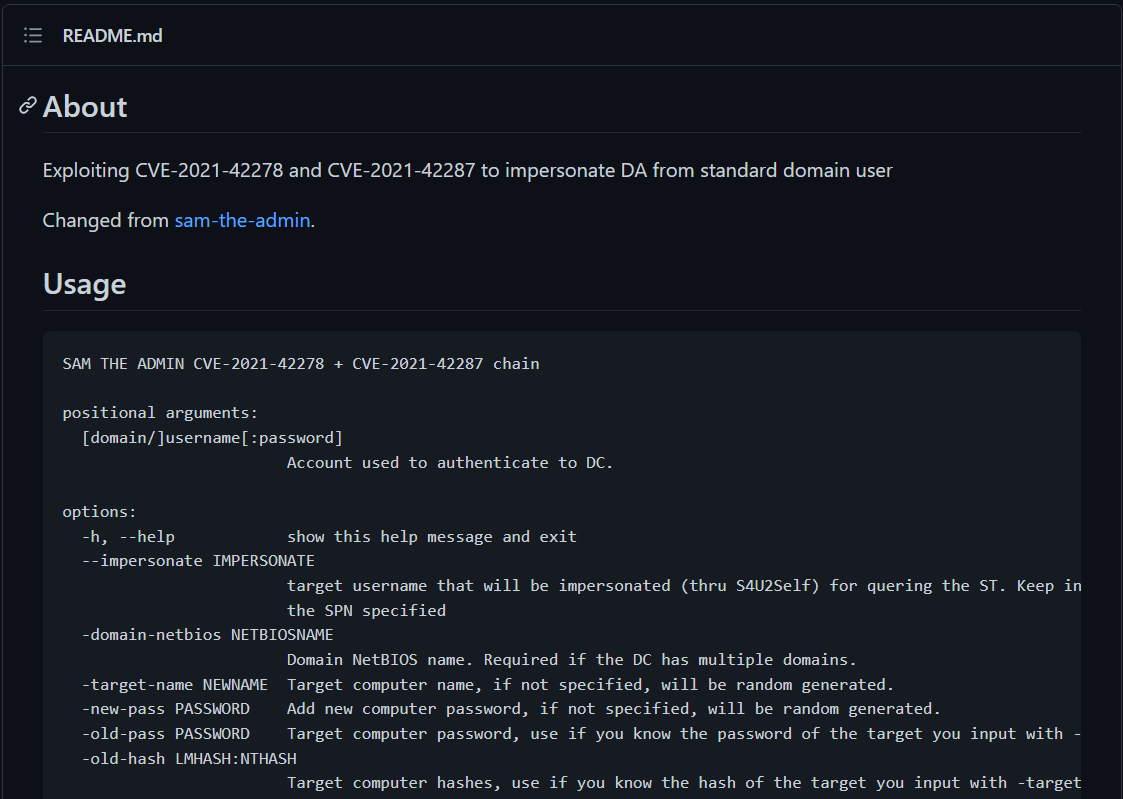Select the "Domain NetBIOS name. Required" line
Viewport: 1123px width, 799px height.
(572, 659)
